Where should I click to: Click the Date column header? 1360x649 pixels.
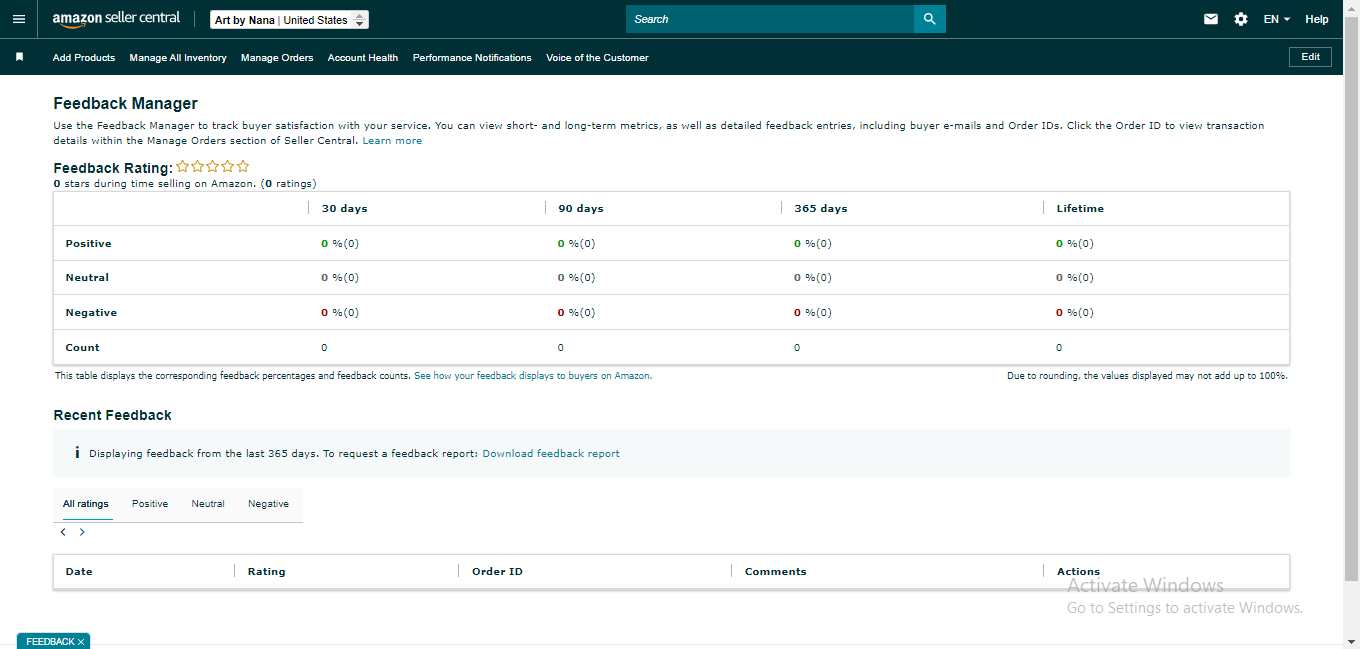pyautogui.click(x=79, y=572)
